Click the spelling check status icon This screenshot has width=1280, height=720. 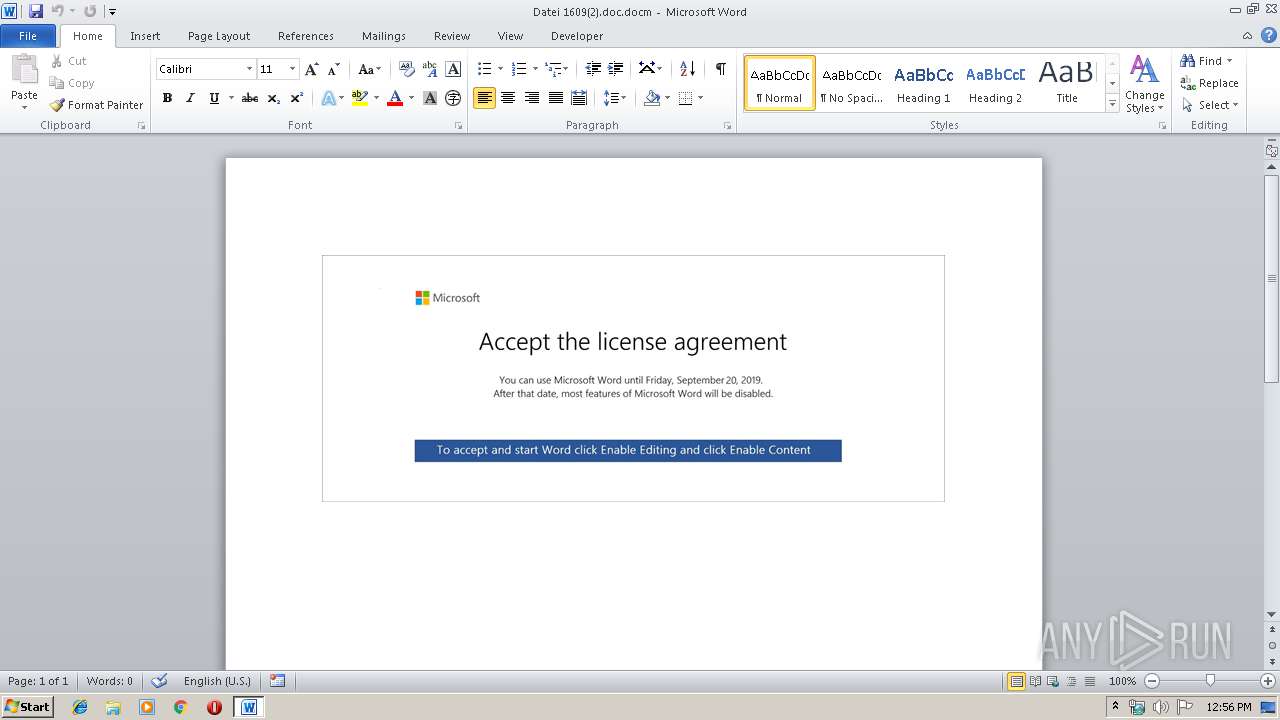[x=159, y=681]
